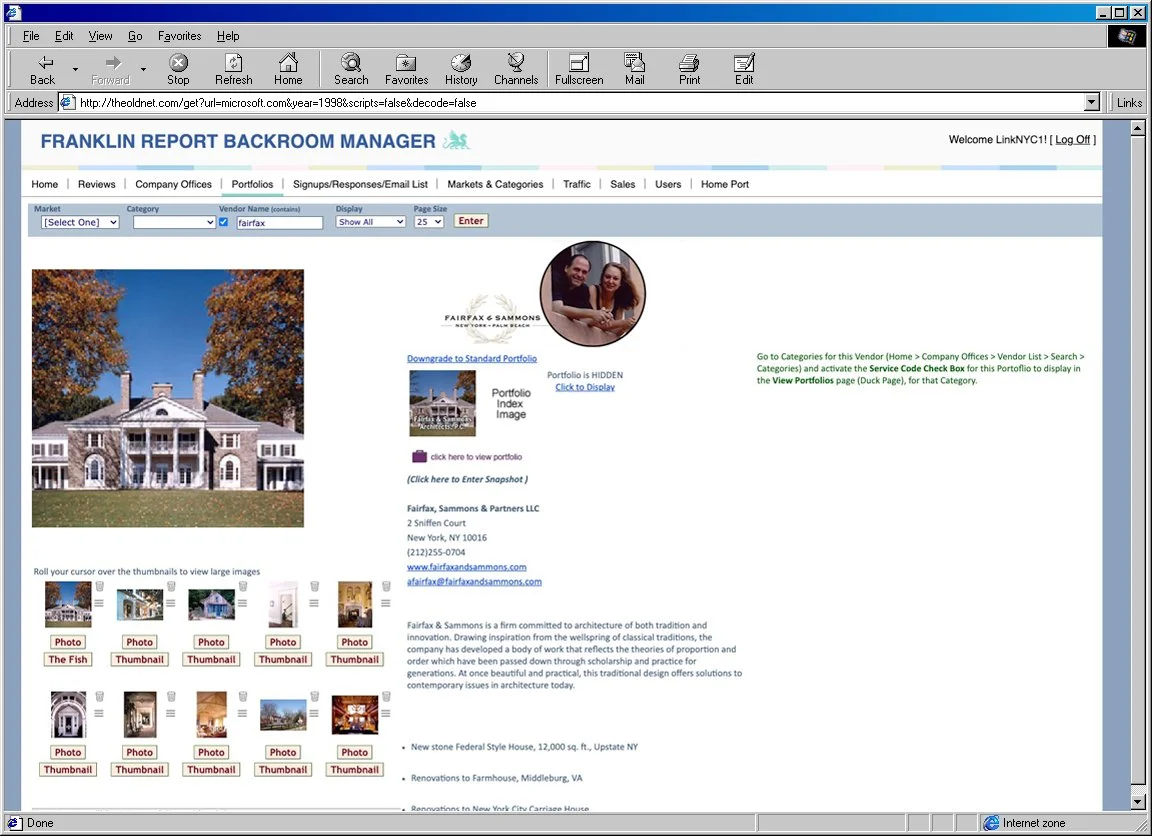Viewport: 1152px width, 836px height.
Task: Toggle the Vendor Name contains checkbox
Action: point(223,222)
